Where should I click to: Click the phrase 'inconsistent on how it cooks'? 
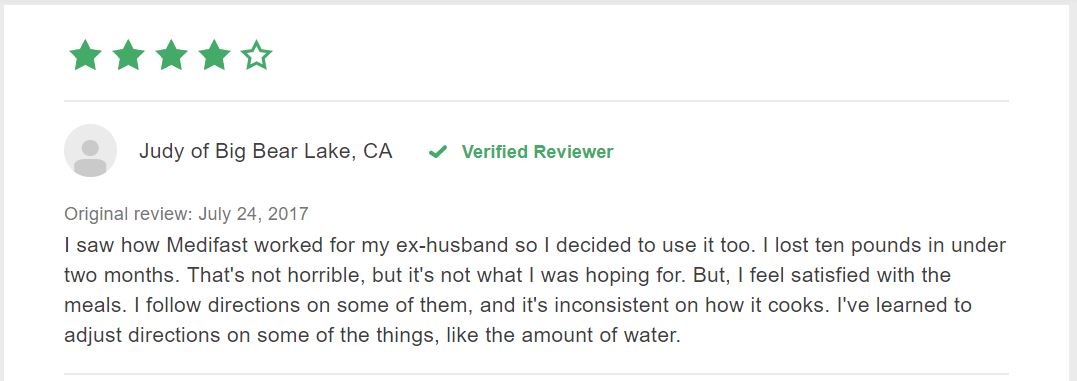[x=688, y=305]
